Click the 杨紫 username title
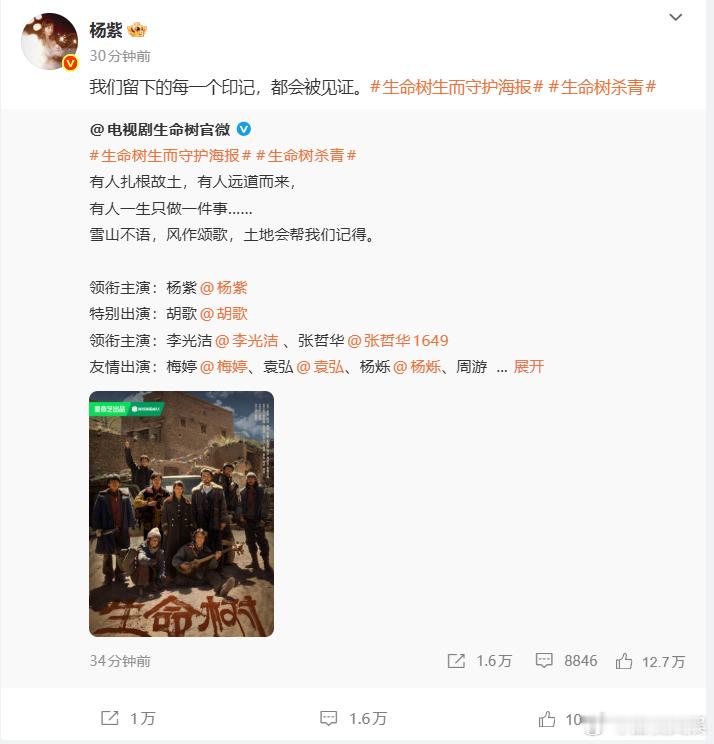714x744 pixels. [x=106, y=30]
